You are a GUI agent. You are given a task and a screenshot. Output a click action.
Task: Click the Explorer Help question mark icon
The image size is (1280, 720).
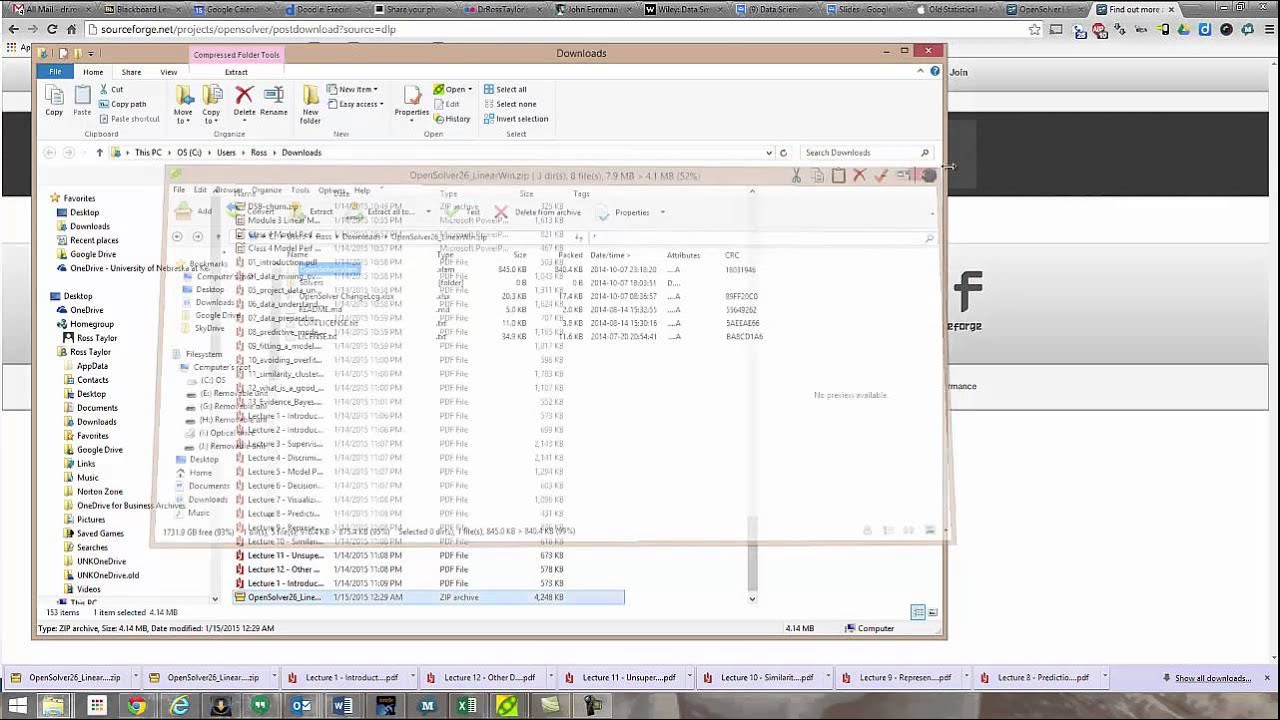click(935, 72)
